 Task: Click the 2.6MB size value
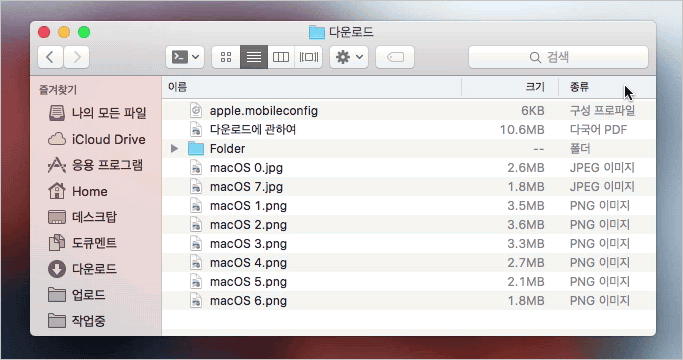pos(526,168)
